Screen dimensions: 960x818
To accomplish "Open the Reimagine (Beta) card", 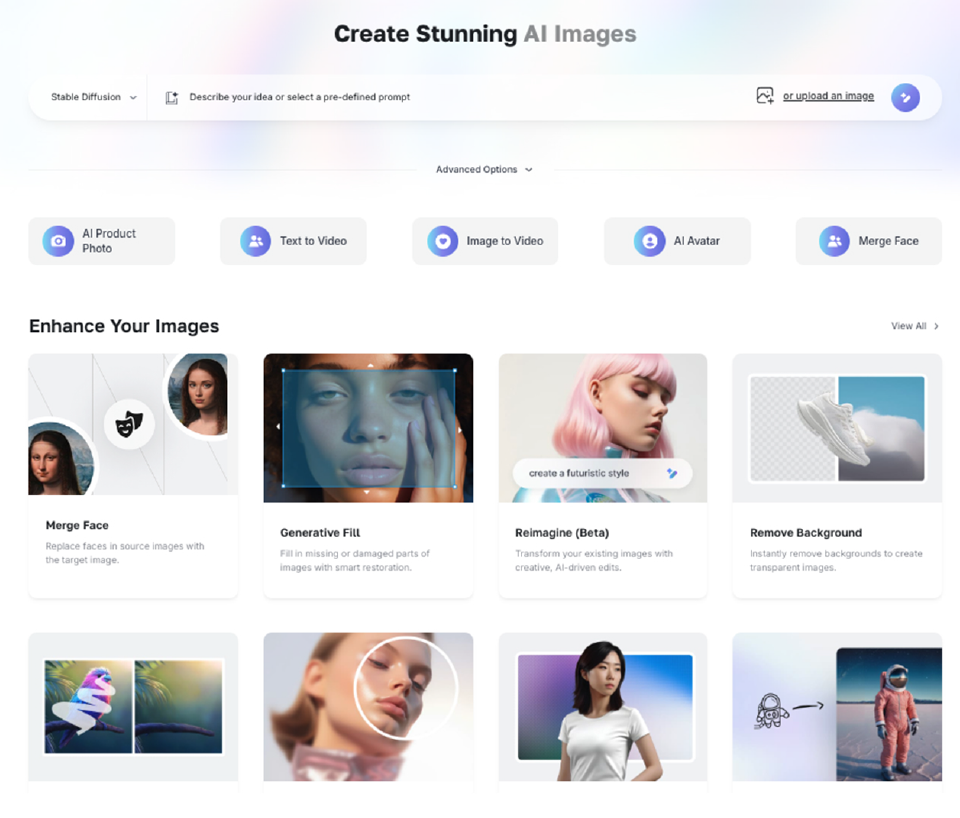I will [602, 475].
